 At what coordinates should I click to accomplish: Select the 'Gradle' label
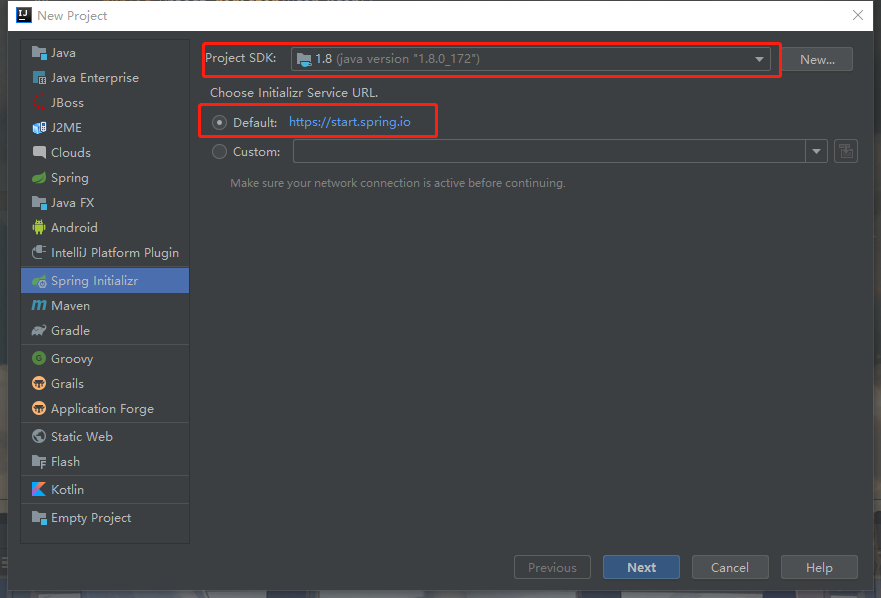[70, 330]
